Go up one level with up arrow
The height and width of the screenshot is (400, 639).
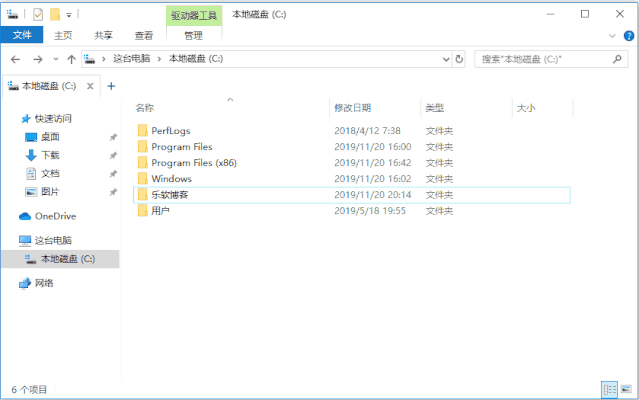(x=71, y=59)
